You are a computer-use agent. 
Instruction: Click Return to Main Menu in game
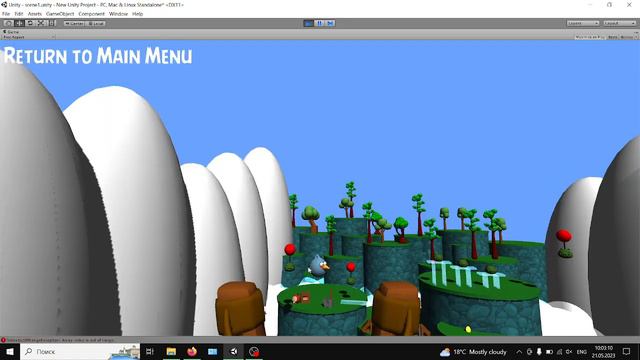coord(98,56)
